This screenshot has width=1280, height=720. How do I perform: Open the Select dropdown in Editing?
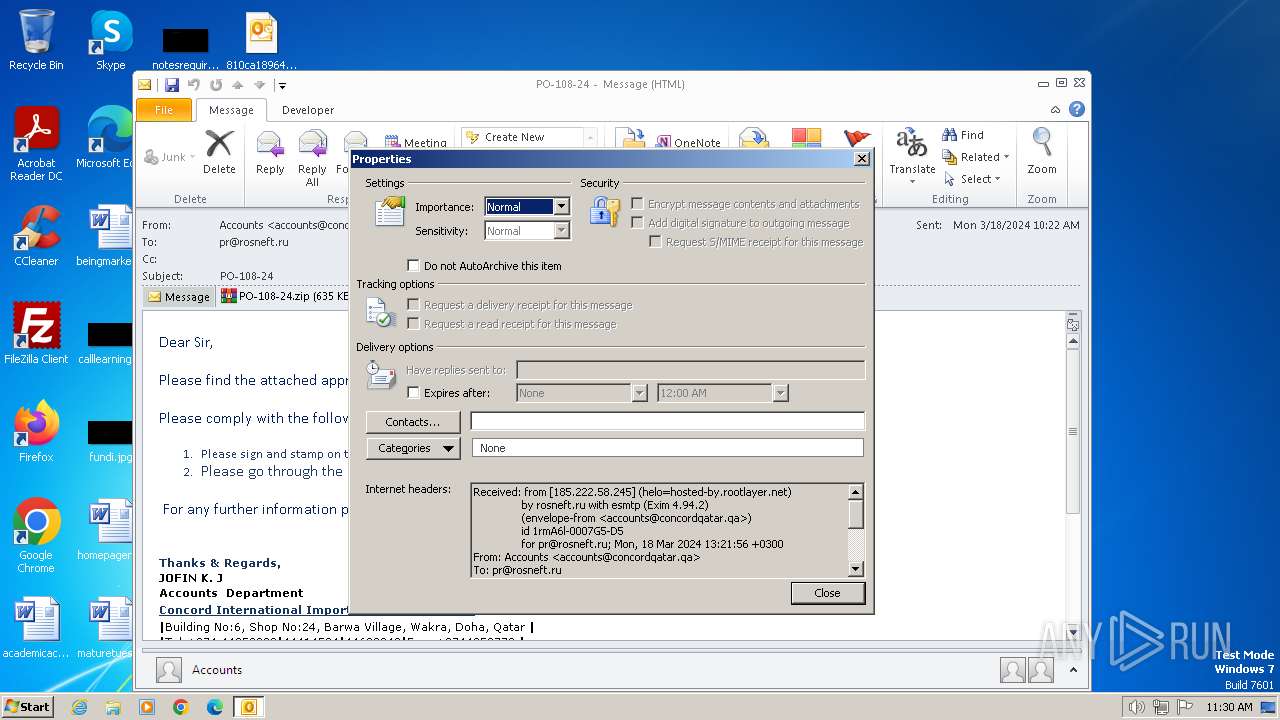(972, 179)
